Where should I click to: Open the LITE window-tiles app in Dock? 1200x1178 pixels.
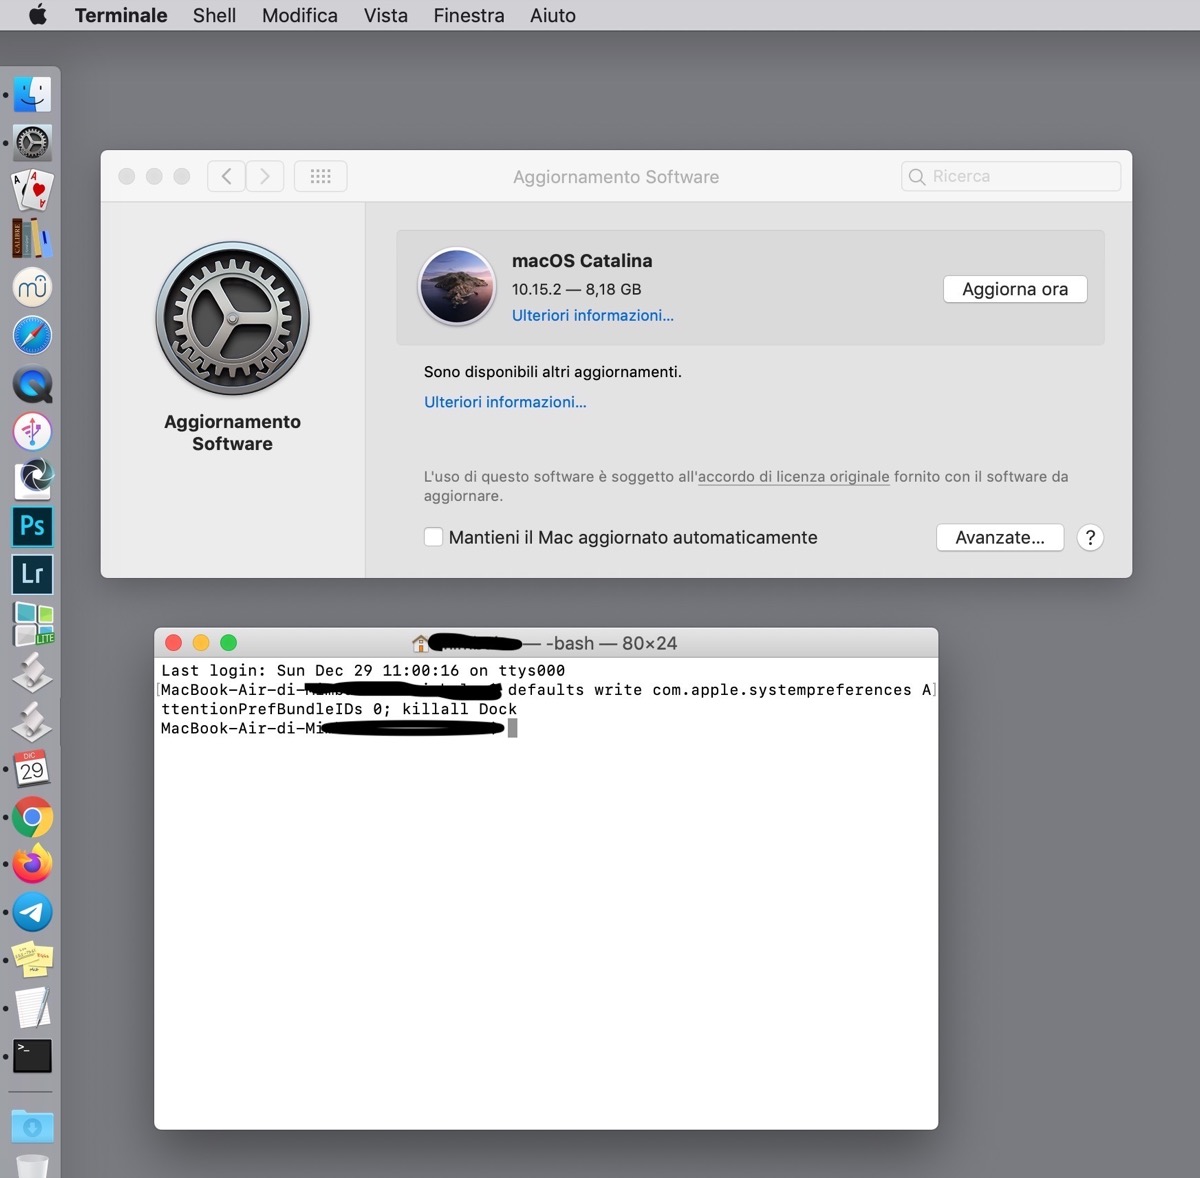coord(32,623)
